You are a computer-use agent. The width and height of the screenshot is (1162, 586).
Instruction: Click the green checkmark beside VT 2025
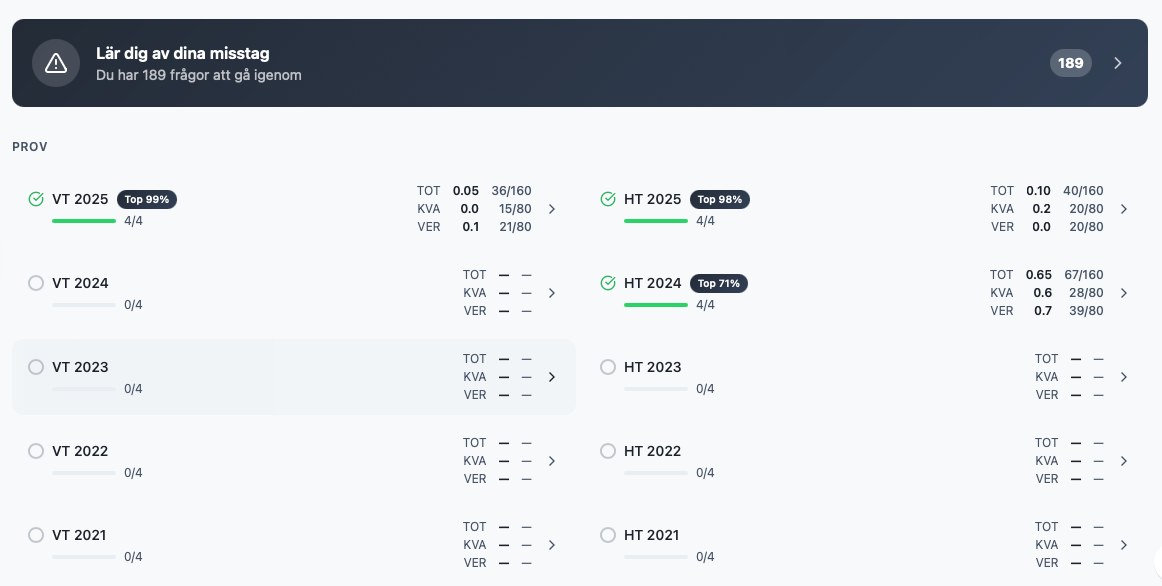[x=36, y=199]
